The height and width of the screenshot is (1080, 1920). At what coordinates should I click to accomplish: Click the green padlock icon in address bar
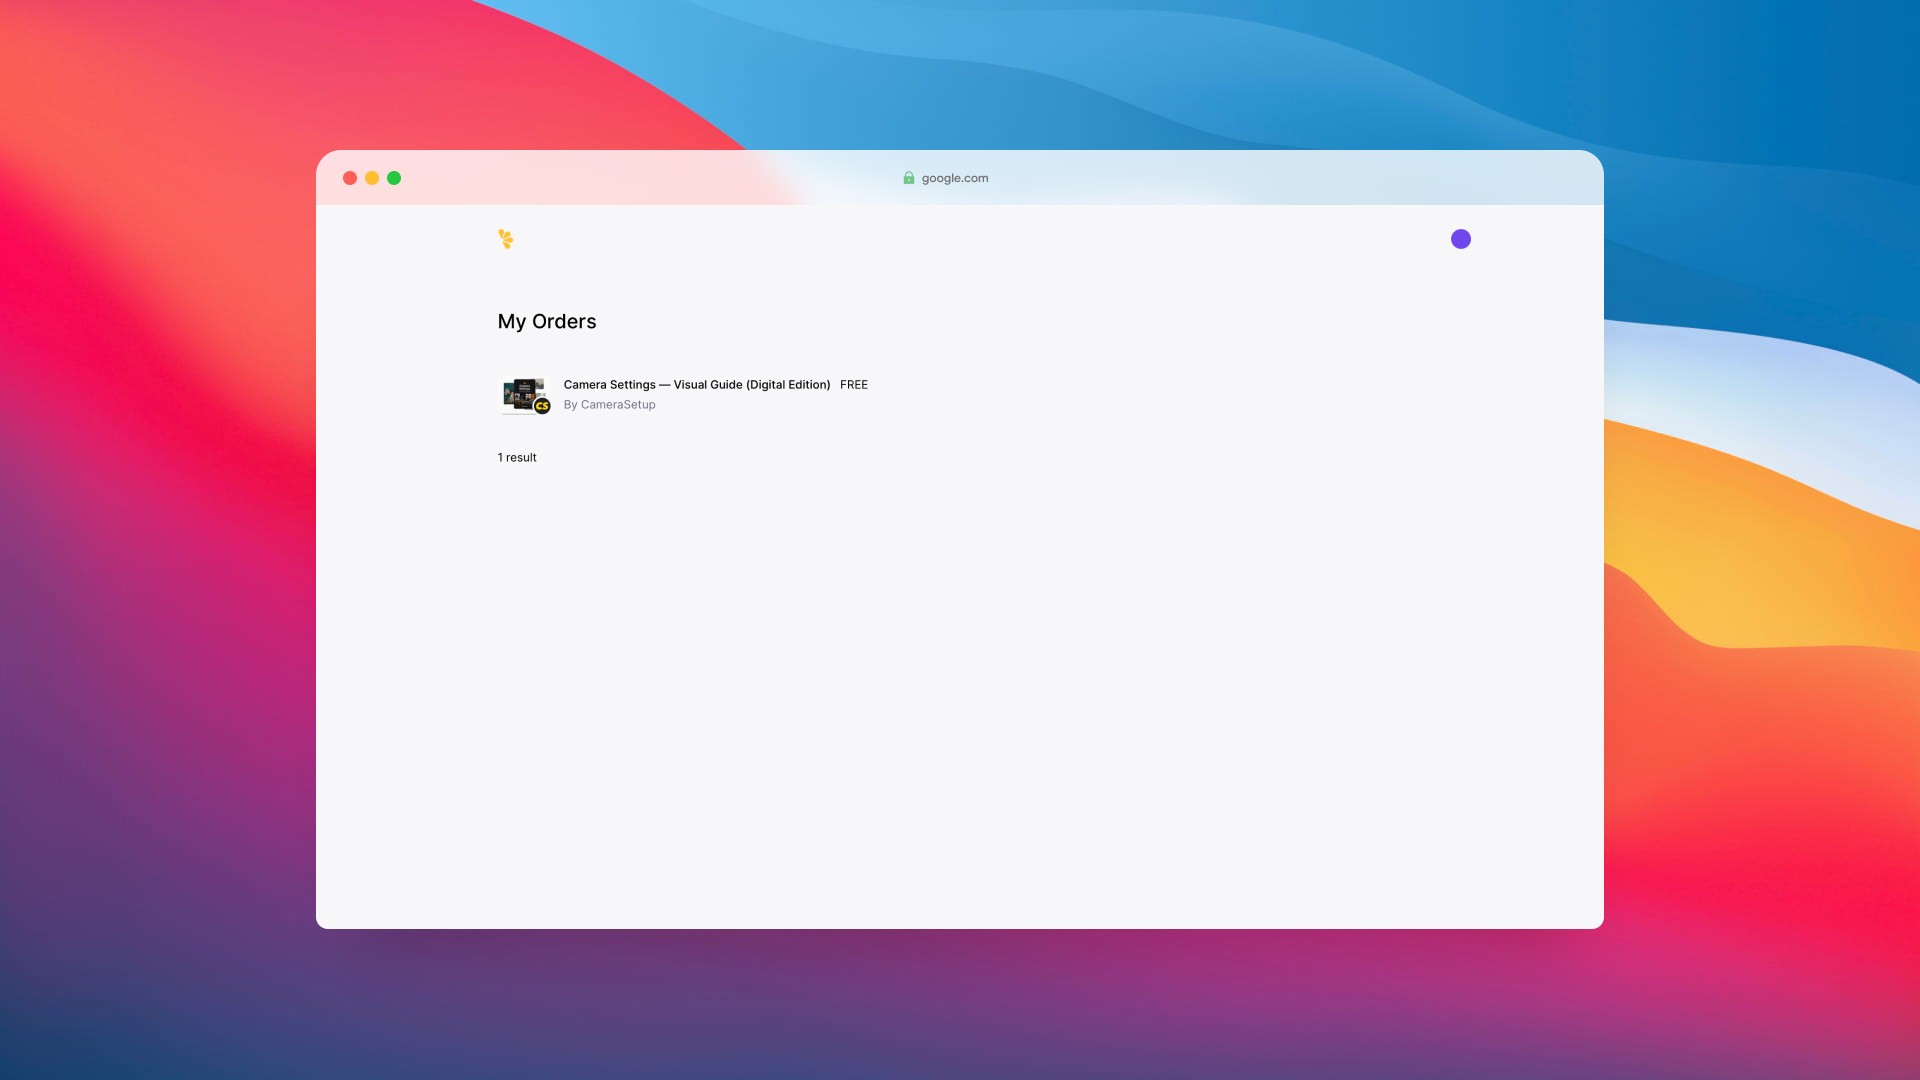click(x=909, y=178)
